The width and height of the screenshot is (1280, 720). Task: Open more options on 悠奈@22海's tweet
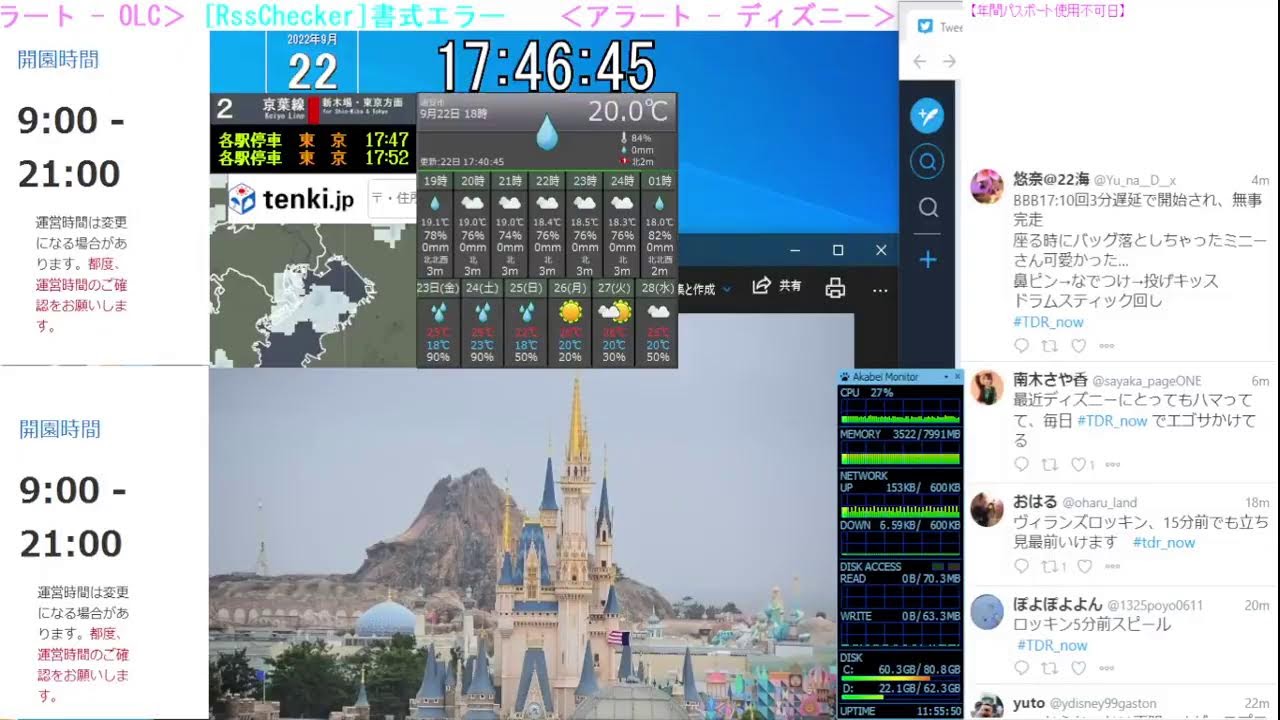click(1107, 346)
